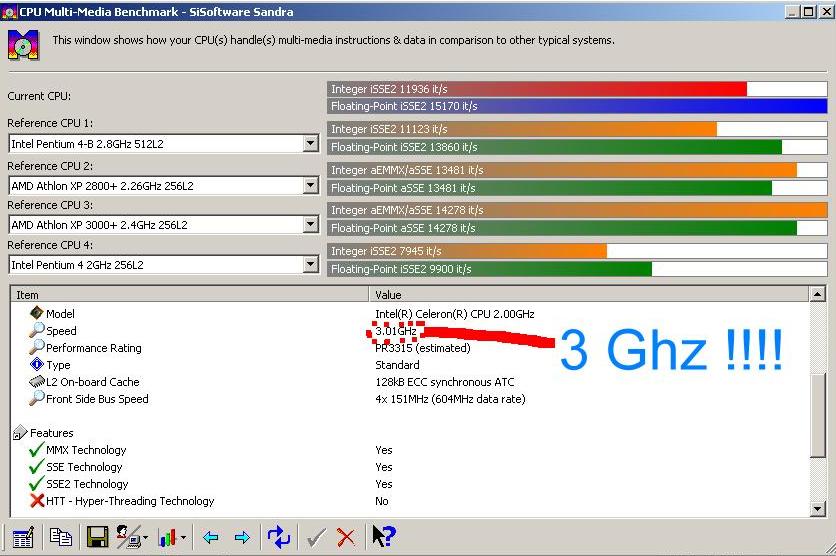The image size is (836, 556).
Task: Click the Speed magnifier icon
Action: point(37,330)
